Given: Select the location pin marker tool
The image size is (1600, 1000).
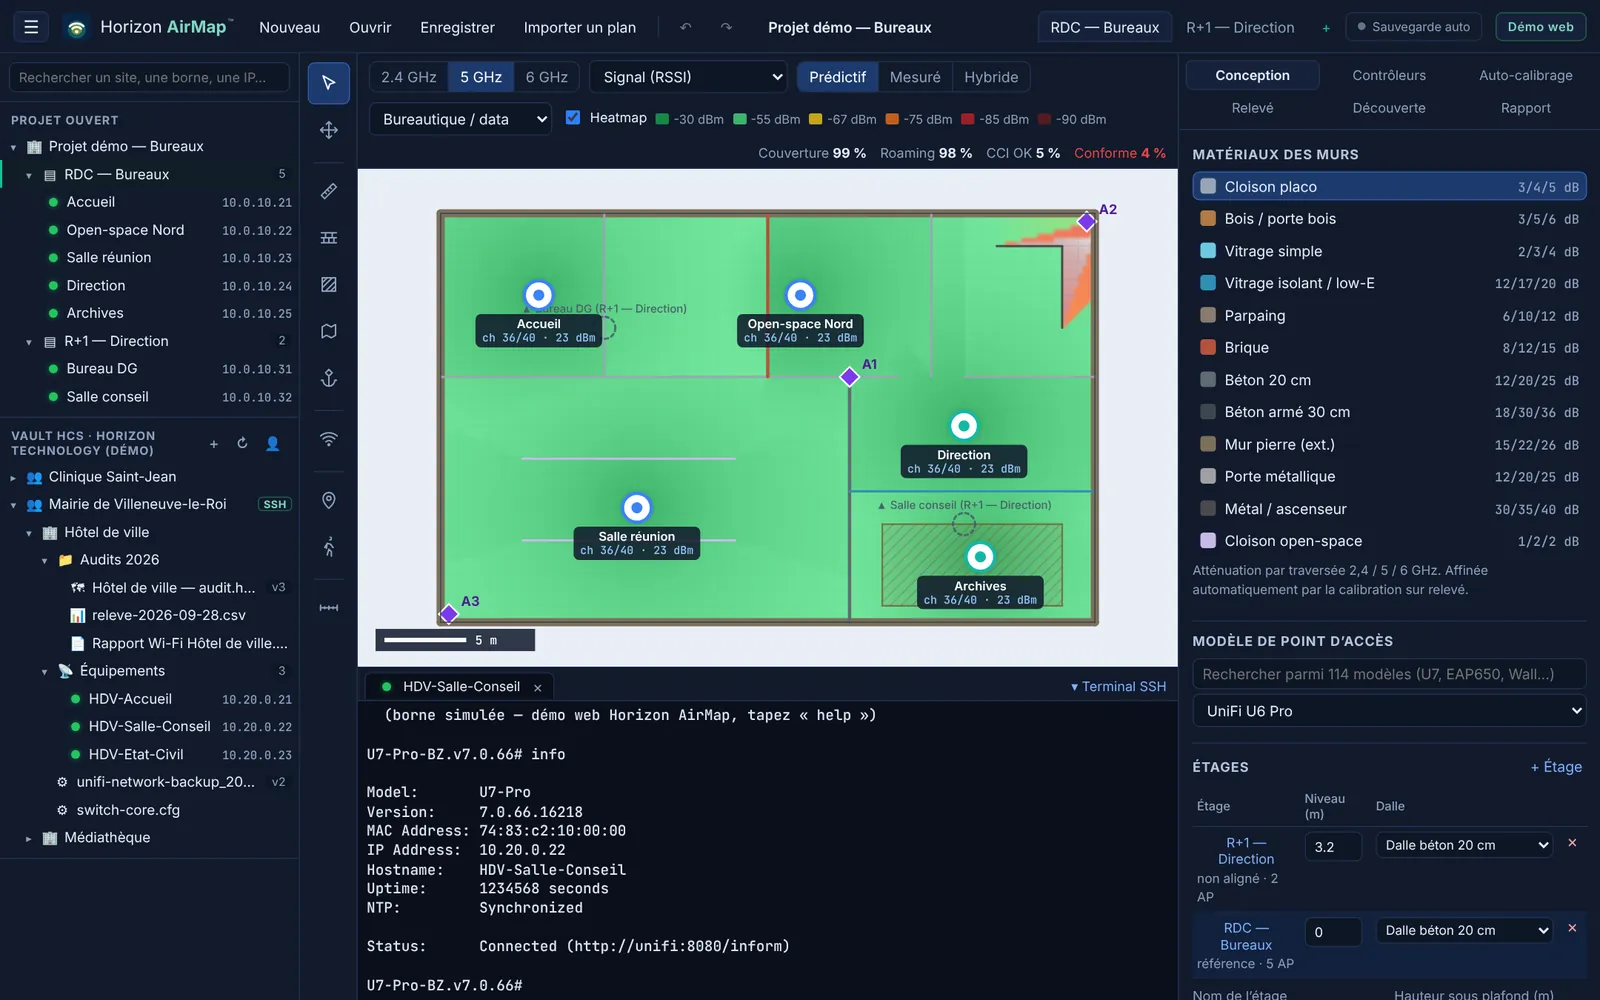Looking at the screenshot, I should (329, 500).
